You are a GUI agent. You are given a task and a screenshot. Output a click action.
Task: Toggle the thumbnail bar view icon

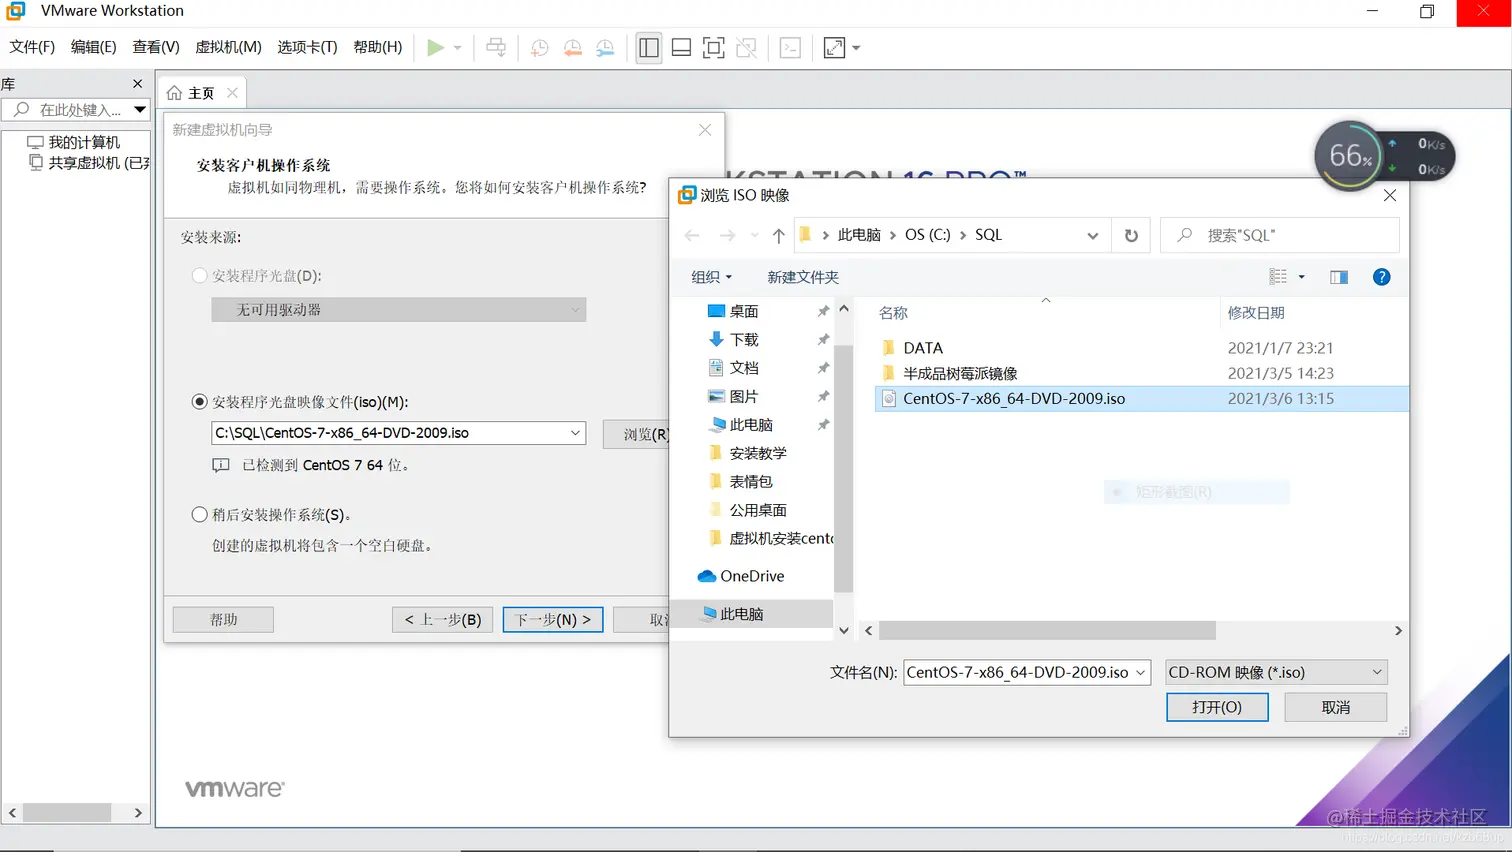click(681, 47)
